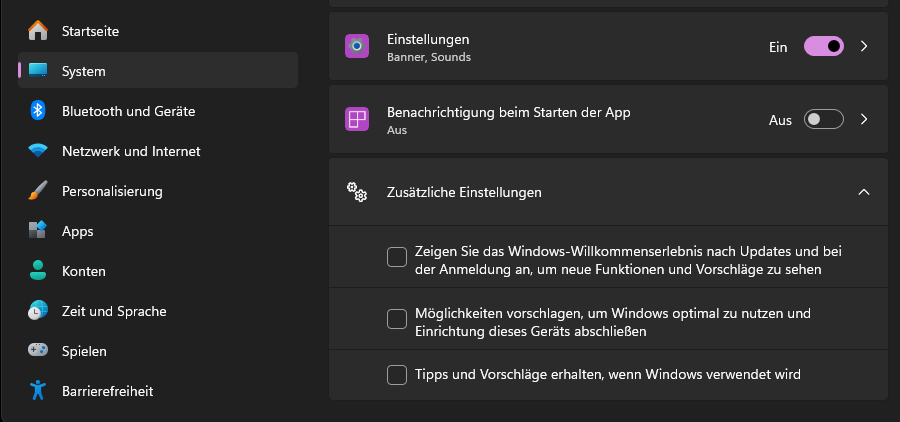Image resolution: width=900 pixels, height=422 pixels.
Task: Select the System menu item
Action: (x=158, y=71)
